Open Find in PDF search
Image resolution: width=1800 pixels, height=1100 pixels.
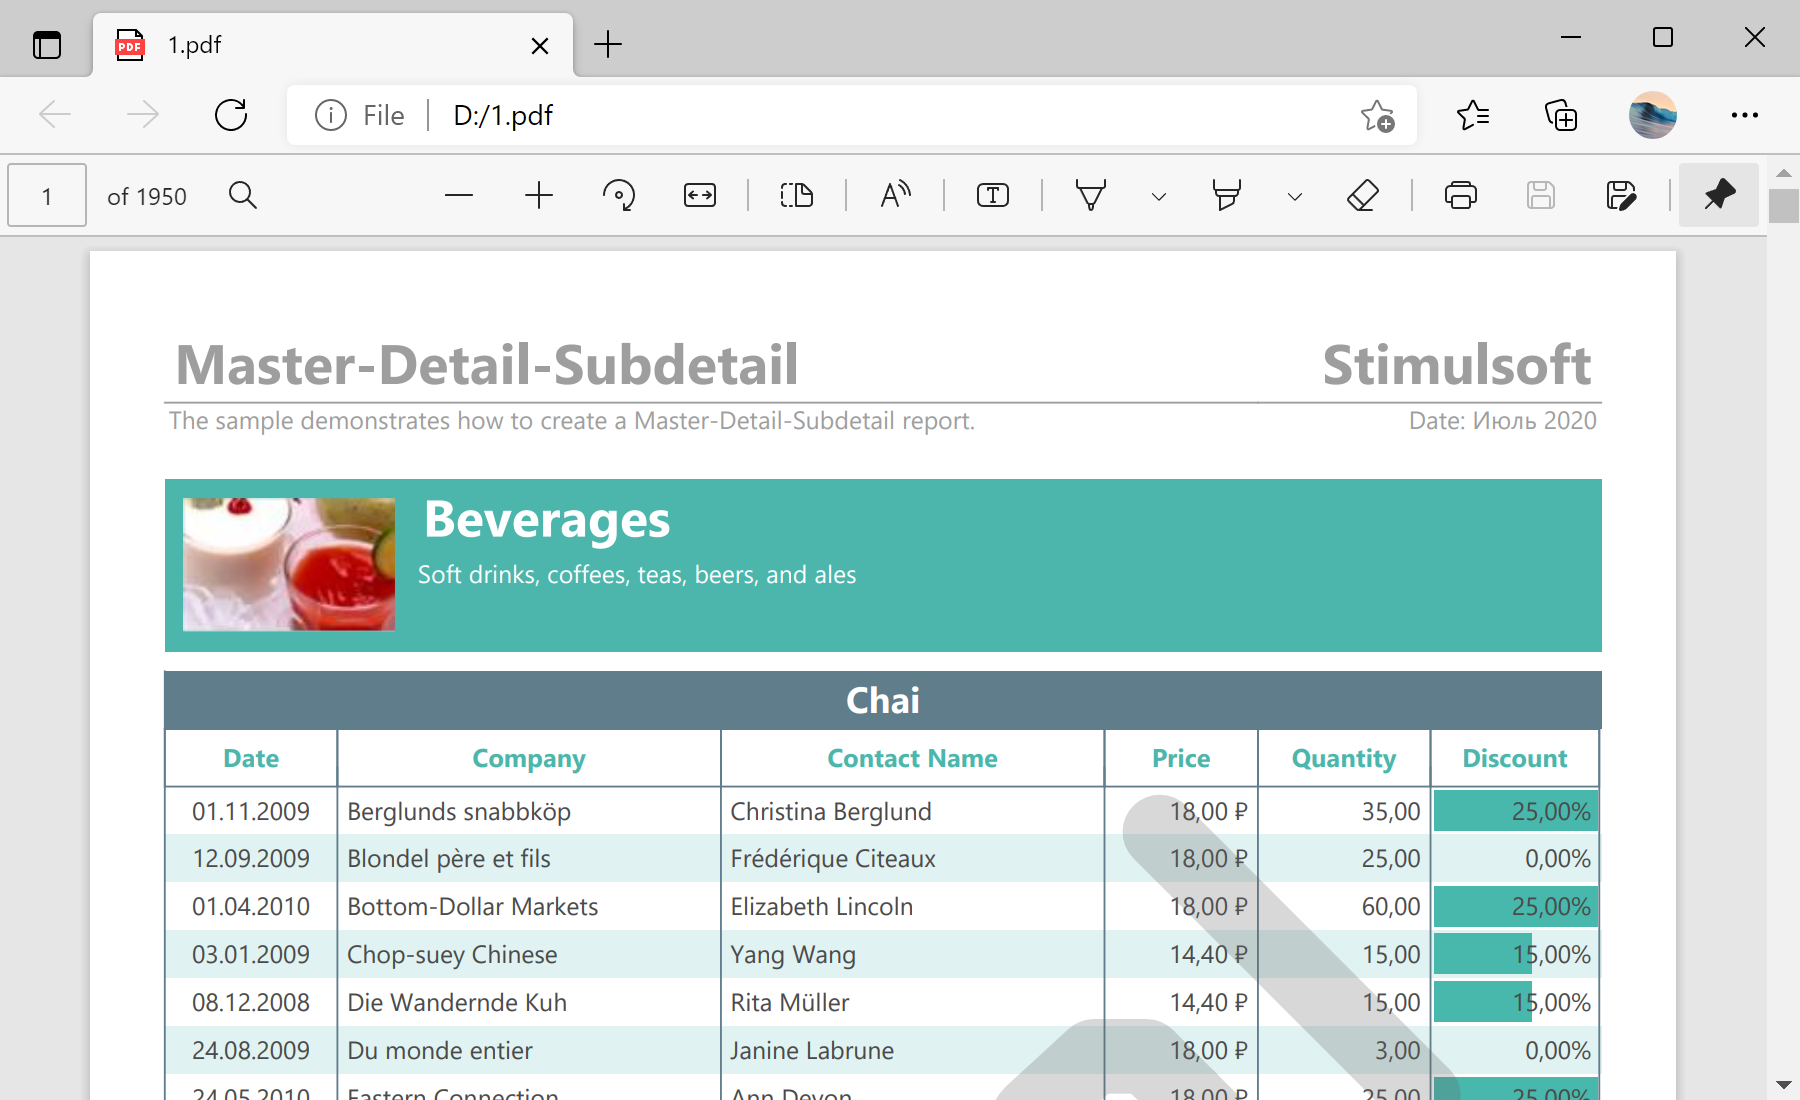[243, 195]
